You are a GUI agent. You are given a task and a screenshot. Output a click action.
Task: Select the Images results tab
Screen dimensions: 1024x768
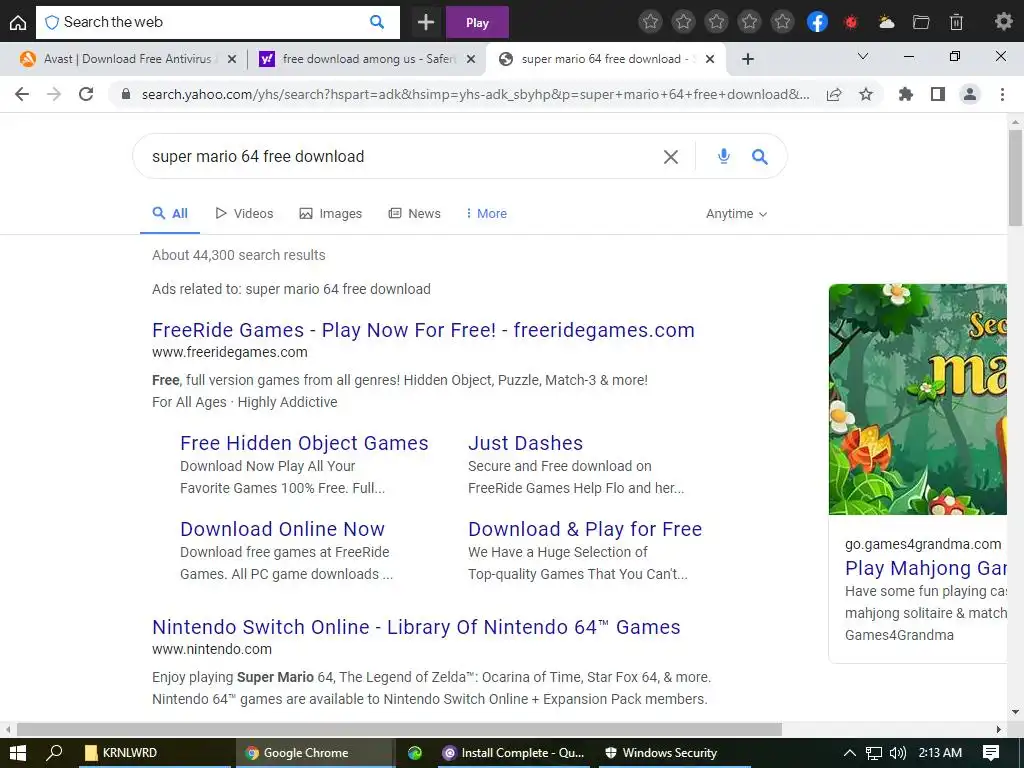pos(330,214)
